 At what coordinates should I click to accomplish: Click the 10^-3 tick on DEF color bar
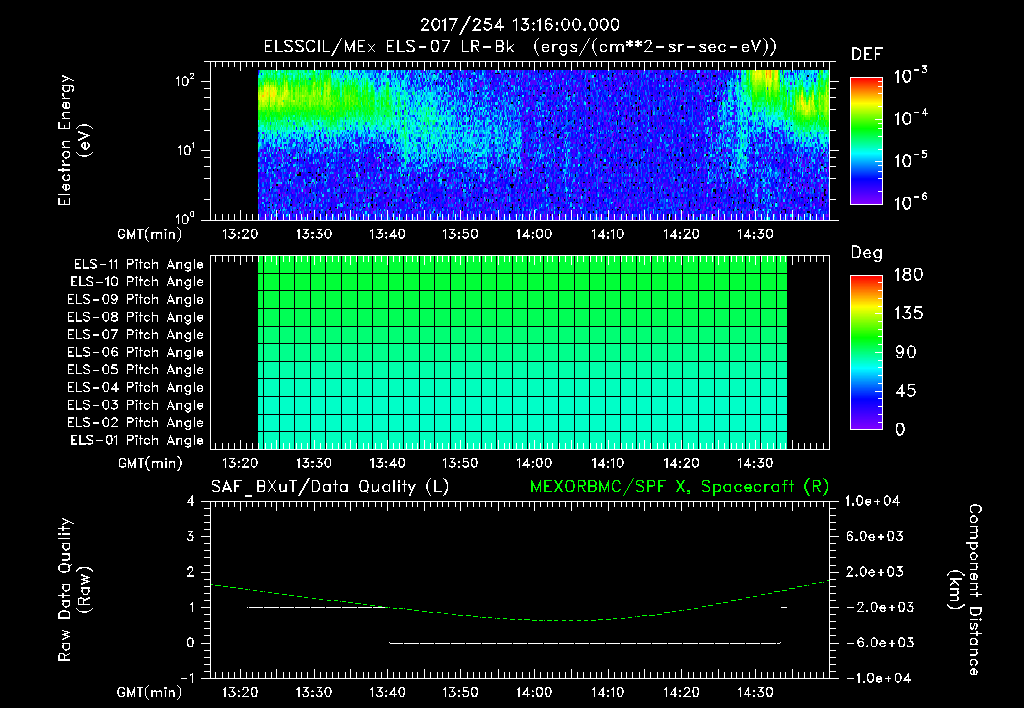click(910, 75)
